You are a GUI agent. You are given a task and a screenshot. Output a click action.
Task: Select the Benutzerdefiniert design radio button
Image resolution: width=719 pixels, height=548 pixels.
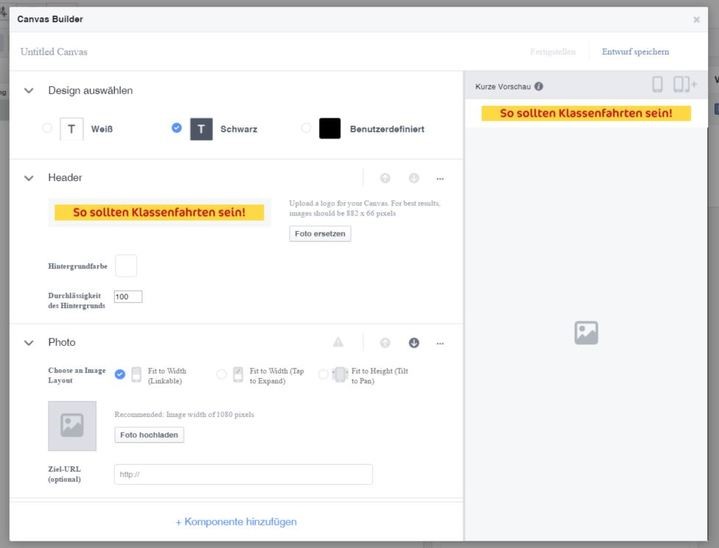coord(306,128)
